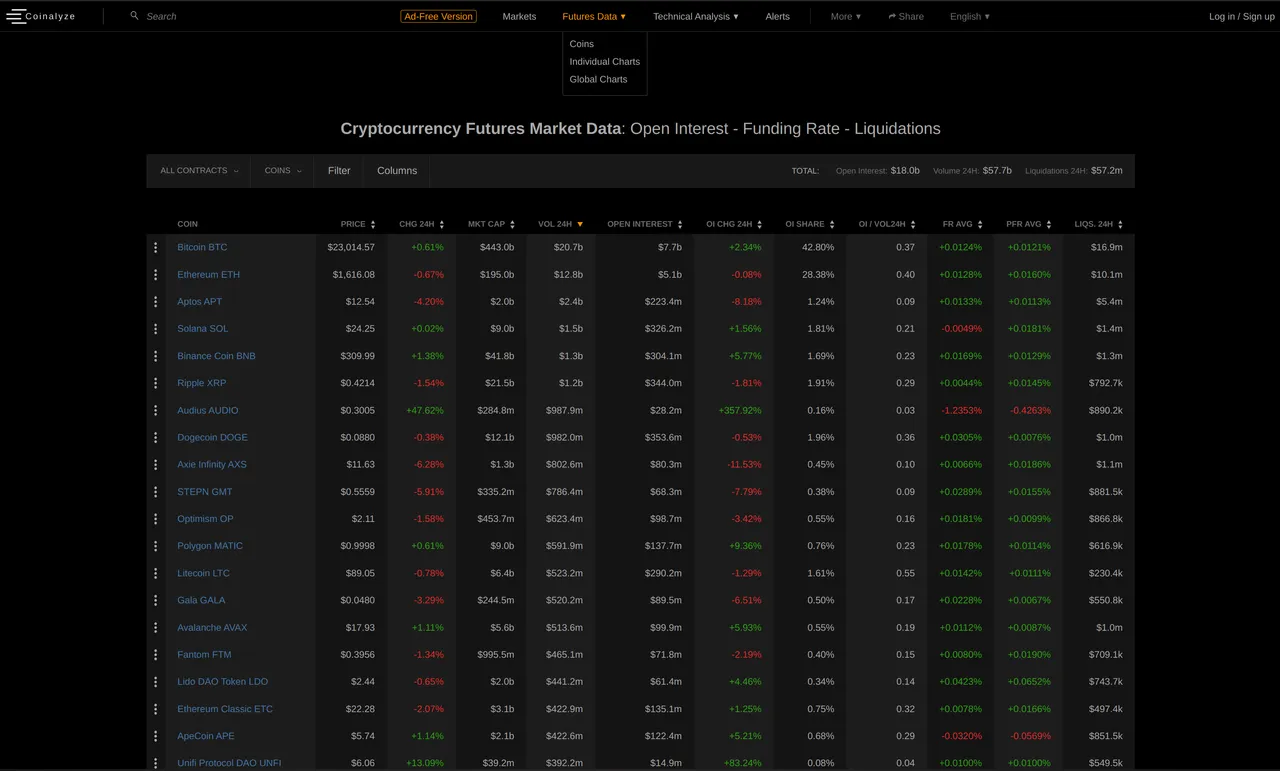This screenshot has width=1280, height=771.
Task: Open the Coinalyze hamburger menu icon
Action: (x=15, y=16)
